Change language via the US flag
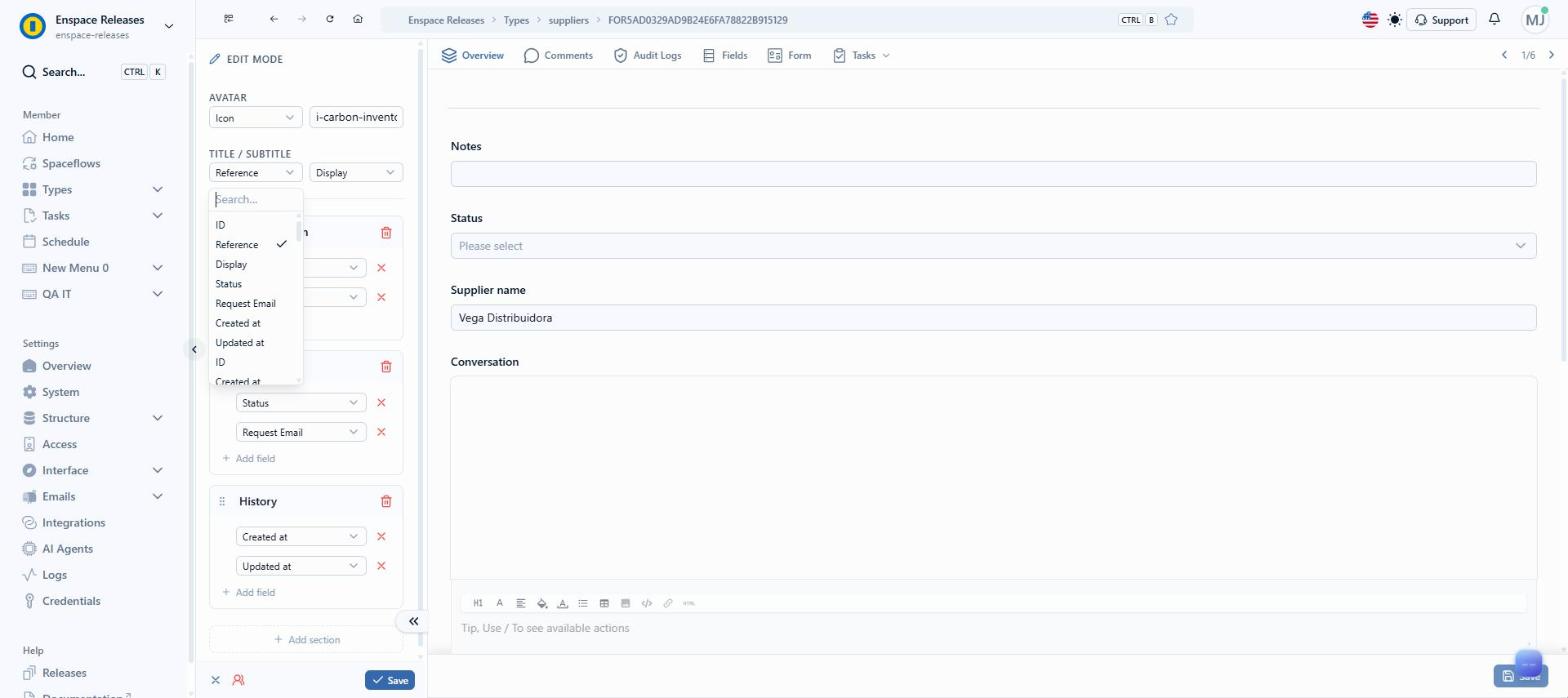The height and width of the screenshot is (698, 1568). coord(1370,20)
